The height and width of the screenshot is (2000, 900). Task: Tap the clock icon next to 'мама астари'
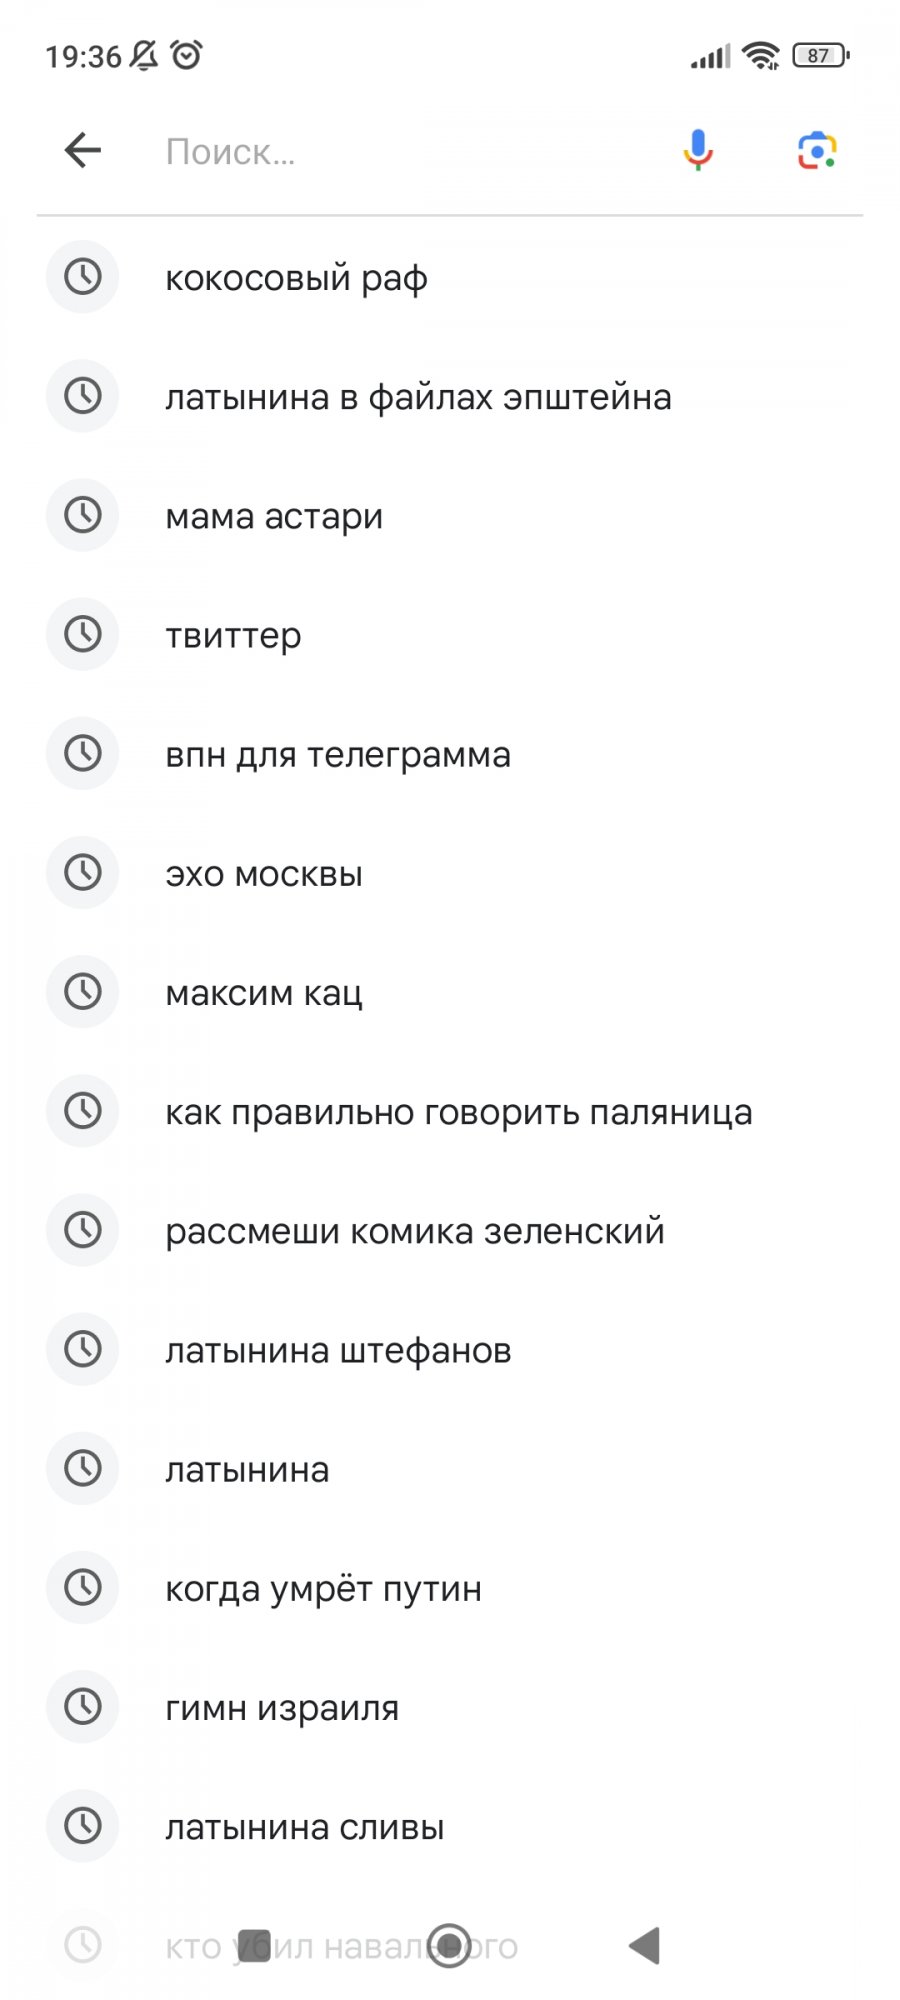click(83, 515)
